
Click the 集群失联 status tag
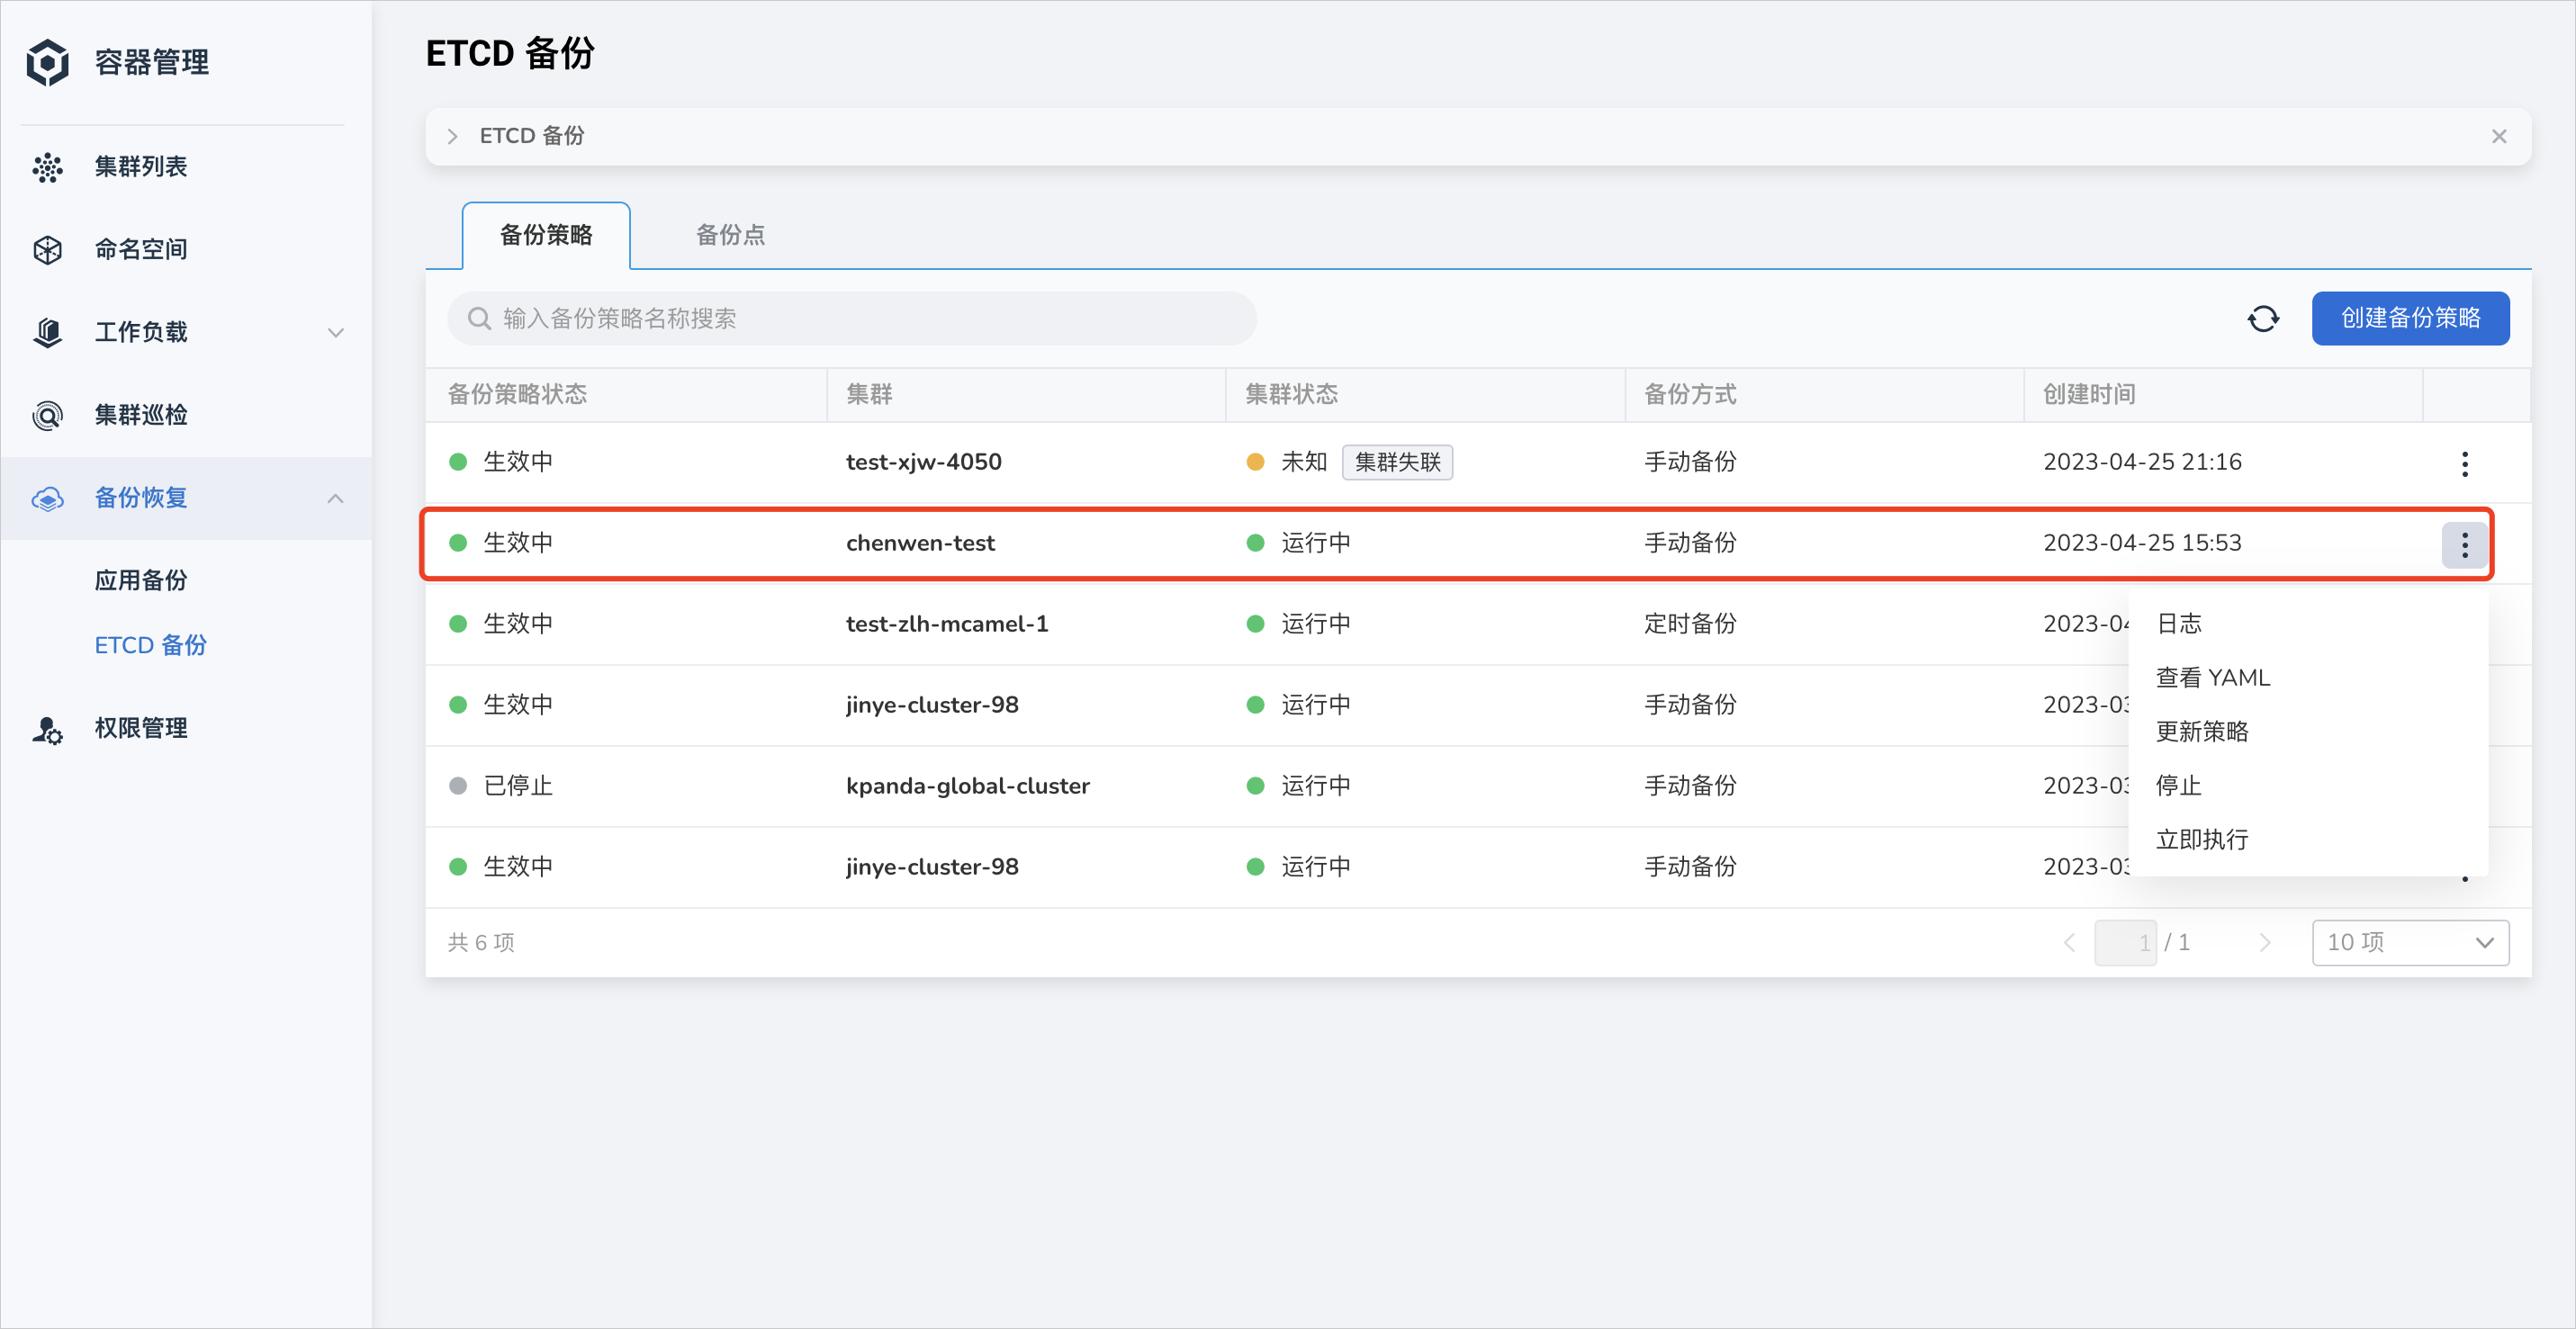click(1397, 462)
